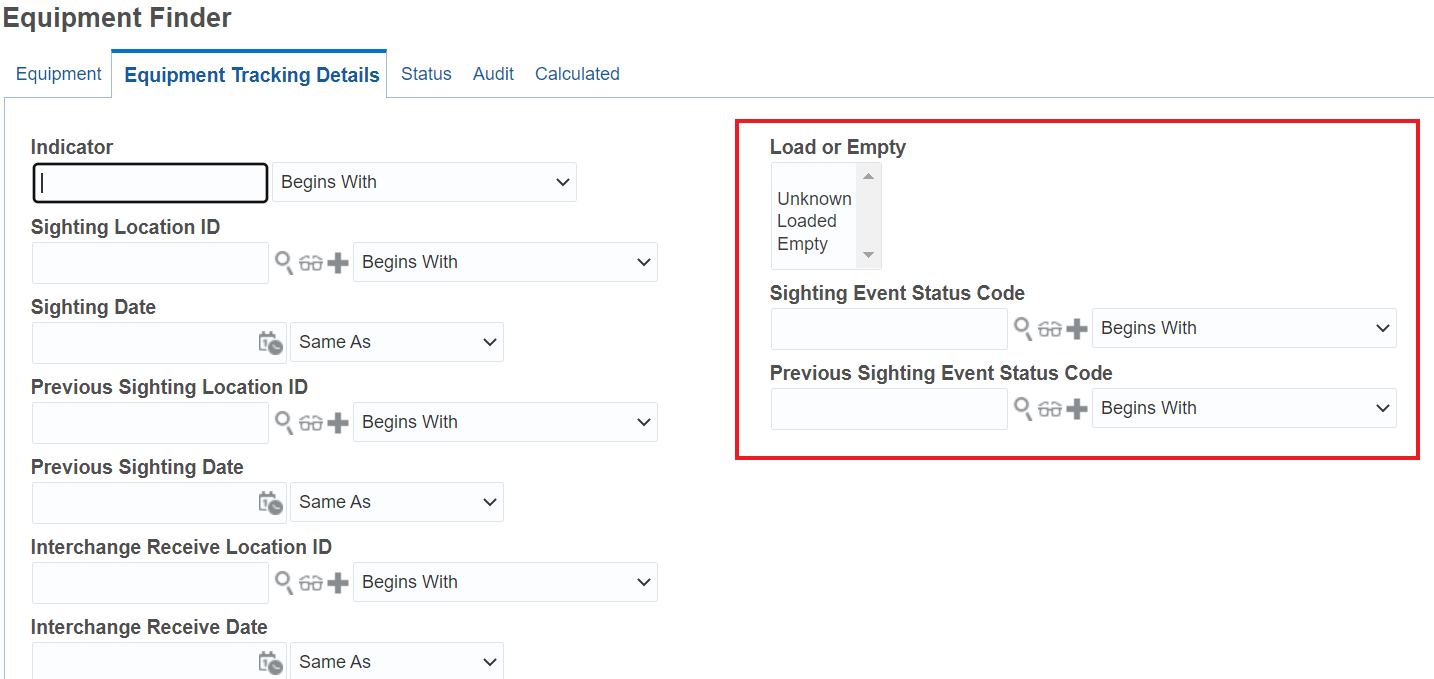This screenshot has width=1434, height=679.
Task: Open calendar picker for Sighting Date
Action: click(270, 343)
